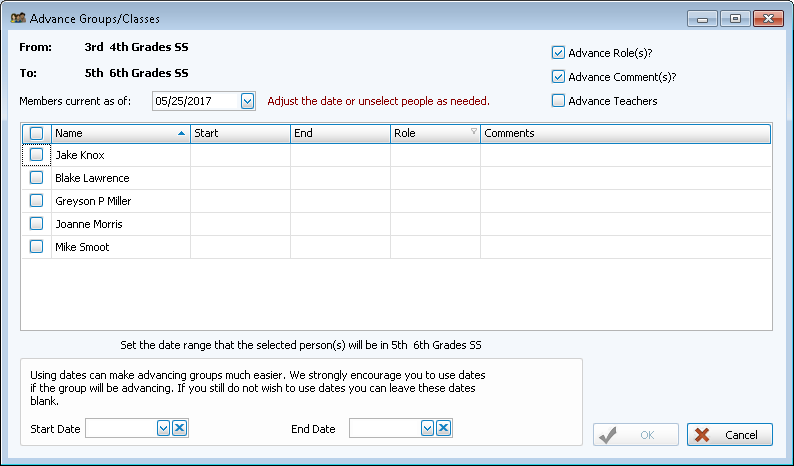The image size is (794, 466).
Task: Uncheck Advance Comment(s) option
Action: [x=559, y=76]
